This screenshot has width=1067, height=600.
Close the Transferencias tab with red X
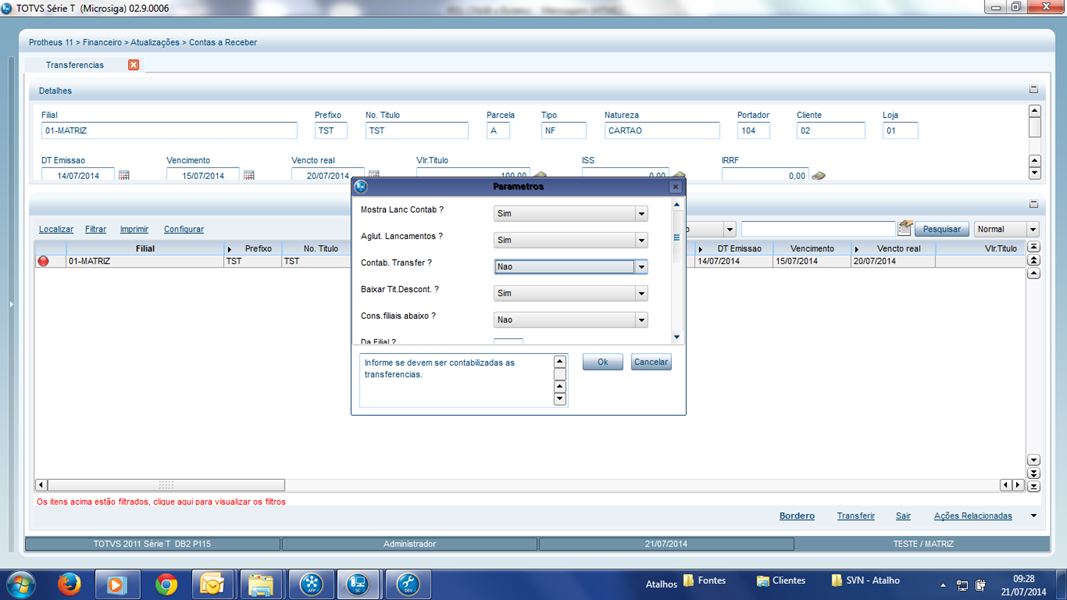tap(133, 65)
